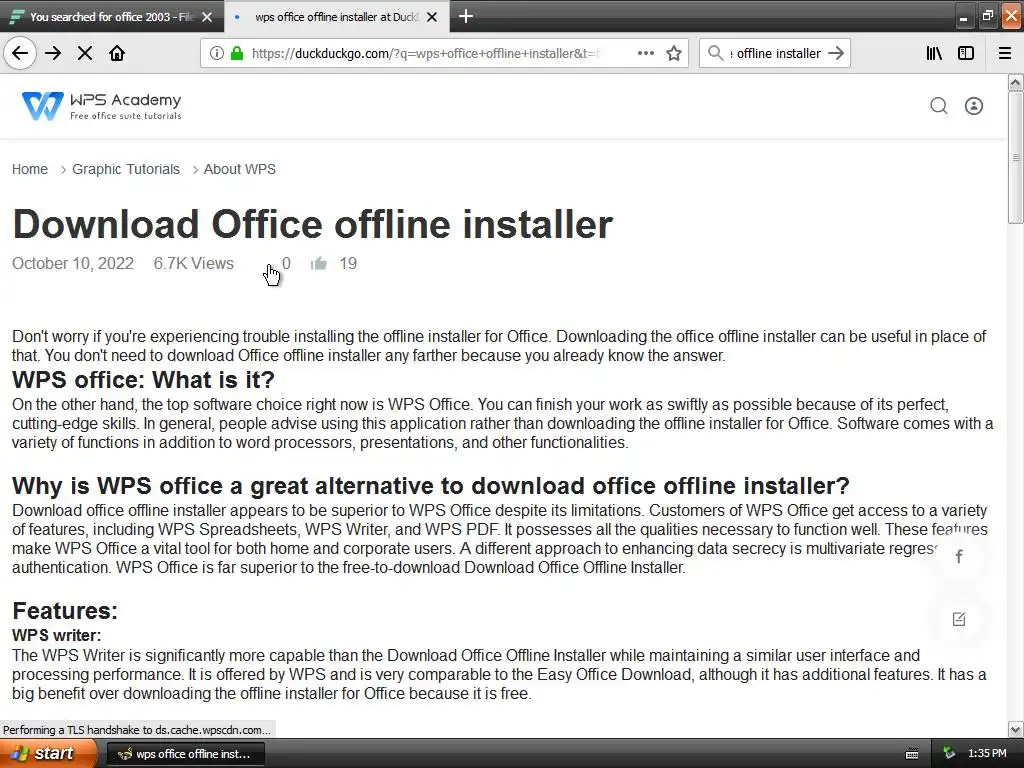Click the WPS Academy logo
This screenshot has width=1024, height=768.
point(101,106)
